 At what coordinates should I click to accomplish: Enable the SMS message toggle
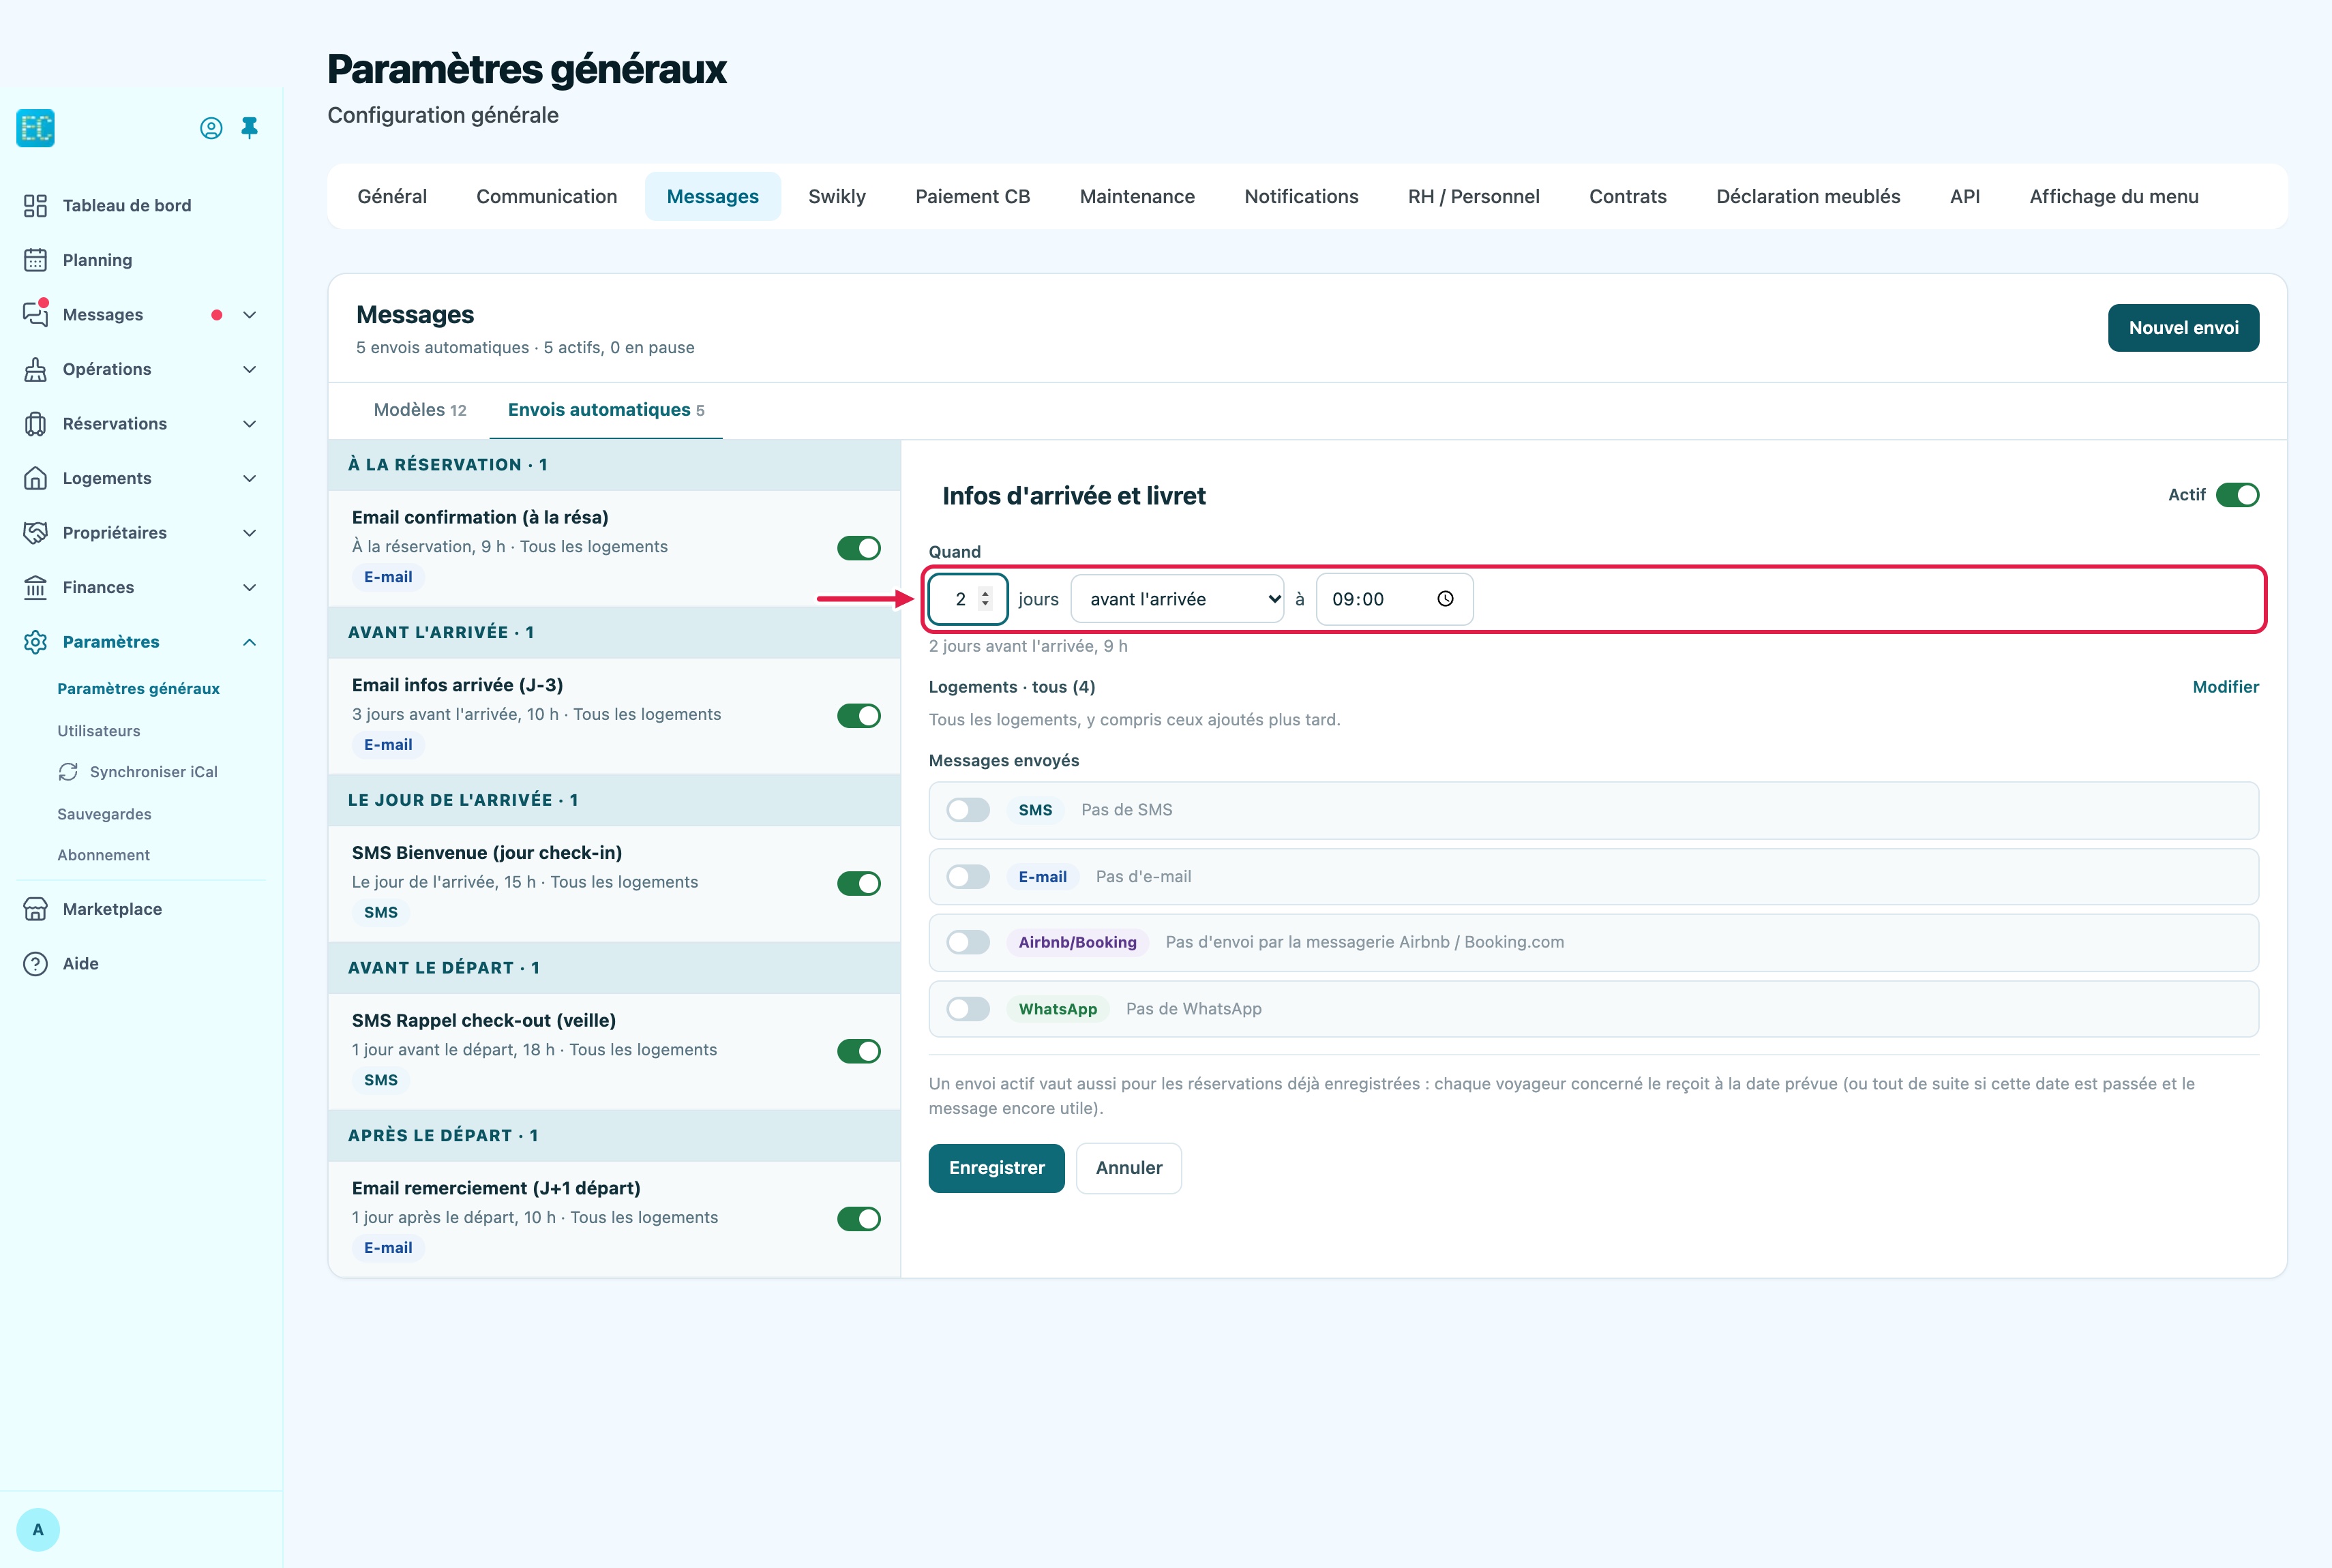(968, 810)
